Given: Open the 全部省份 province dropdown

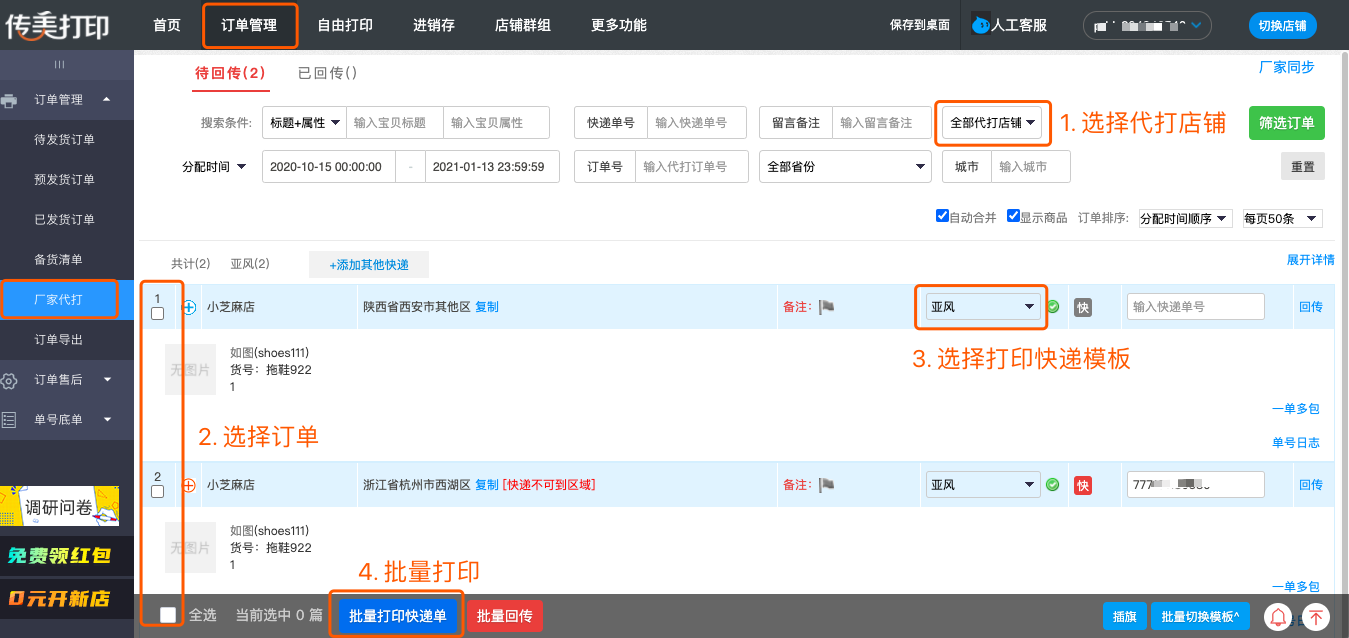Looking at the screenshot, I should click(x=845, y=167).
